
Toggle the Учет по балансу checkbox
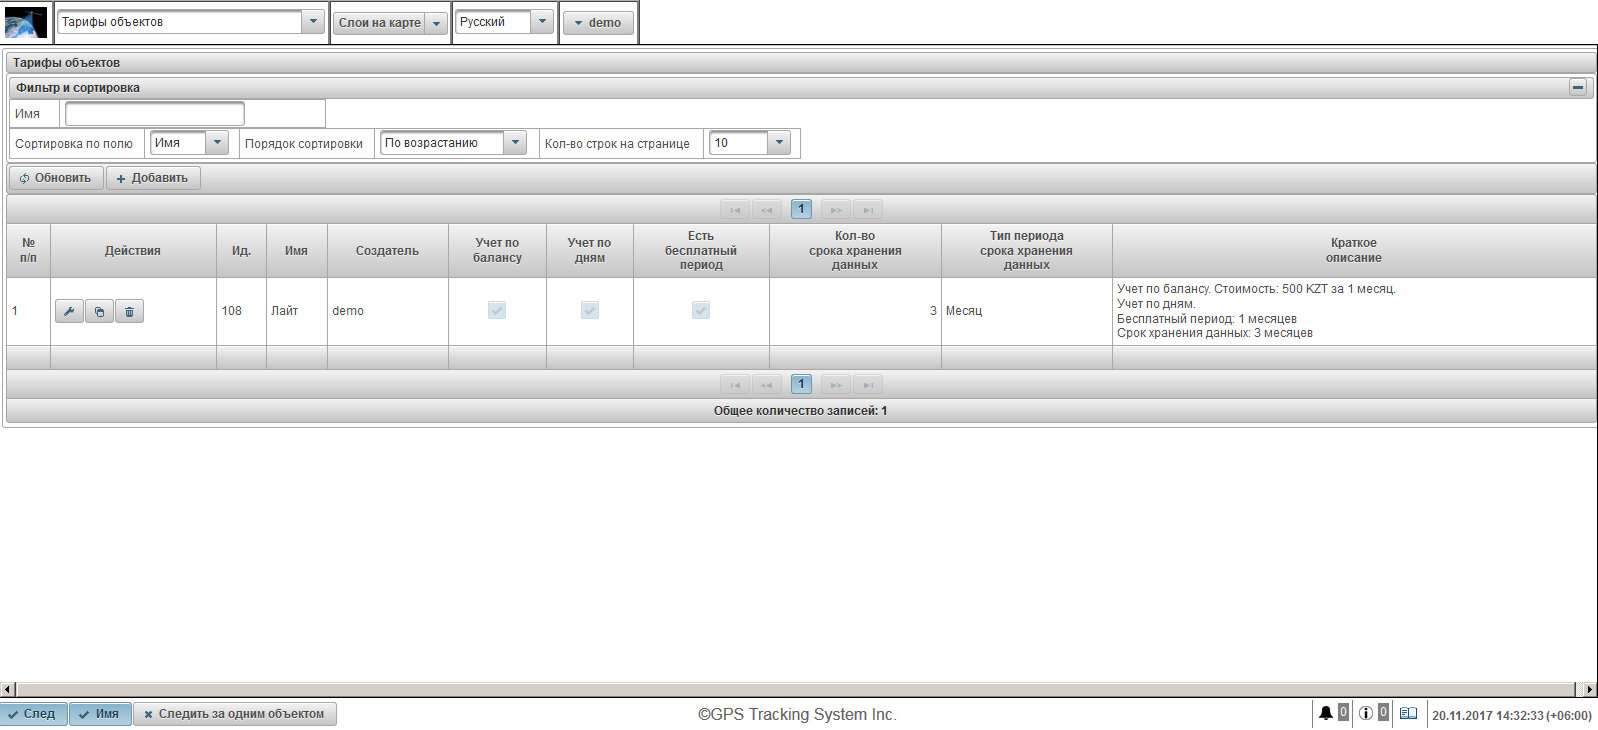497,311
